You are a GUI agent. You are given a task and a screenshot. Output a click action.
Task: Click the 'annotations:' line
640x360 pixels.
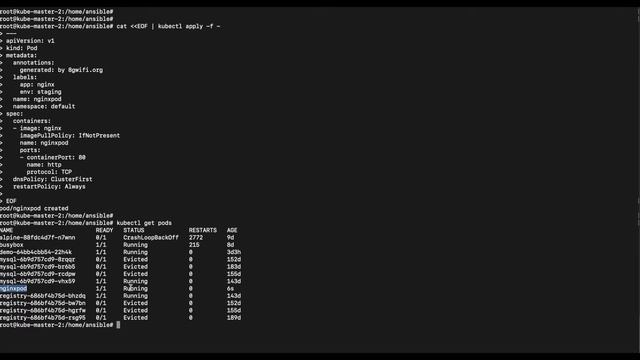coord(33,63)
